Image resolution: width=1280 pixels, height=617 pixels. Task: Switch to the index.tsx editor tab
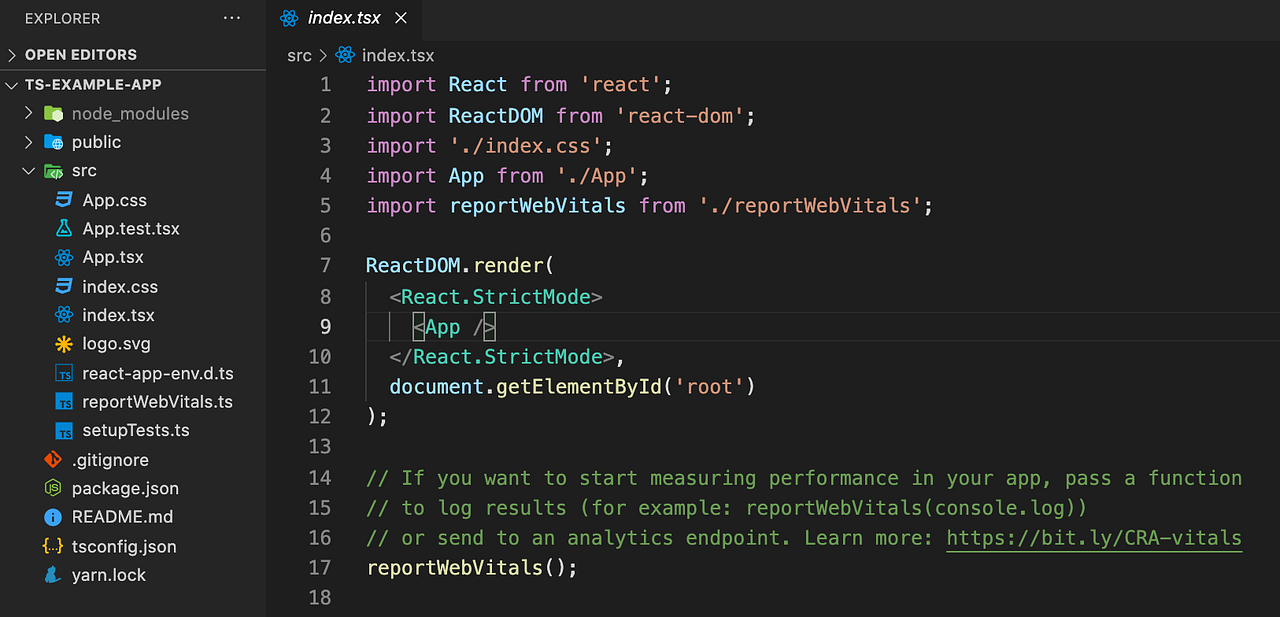344,17
